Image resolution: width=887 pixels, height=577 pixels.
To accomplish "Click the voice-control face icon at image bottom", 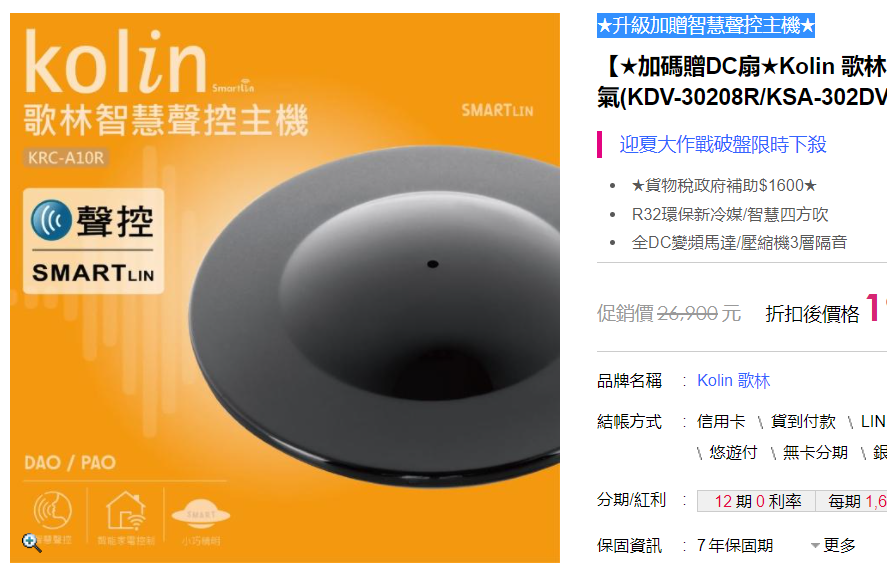I will (x=53, y=510).
